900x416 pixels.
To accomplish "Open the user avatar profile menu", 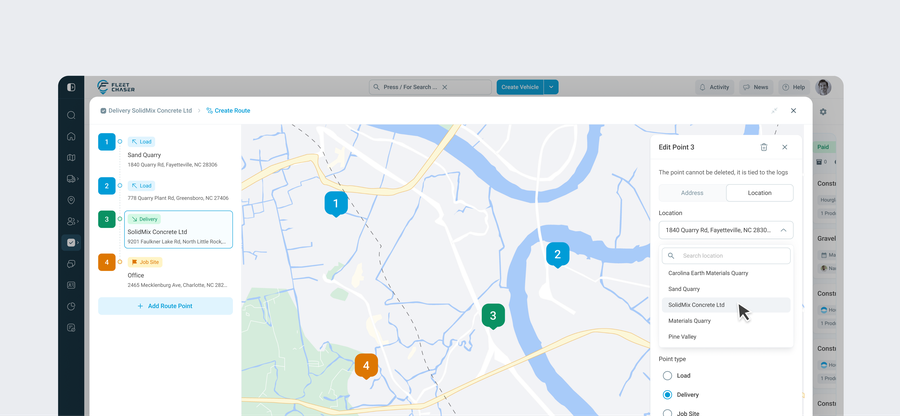I will 823,87.
